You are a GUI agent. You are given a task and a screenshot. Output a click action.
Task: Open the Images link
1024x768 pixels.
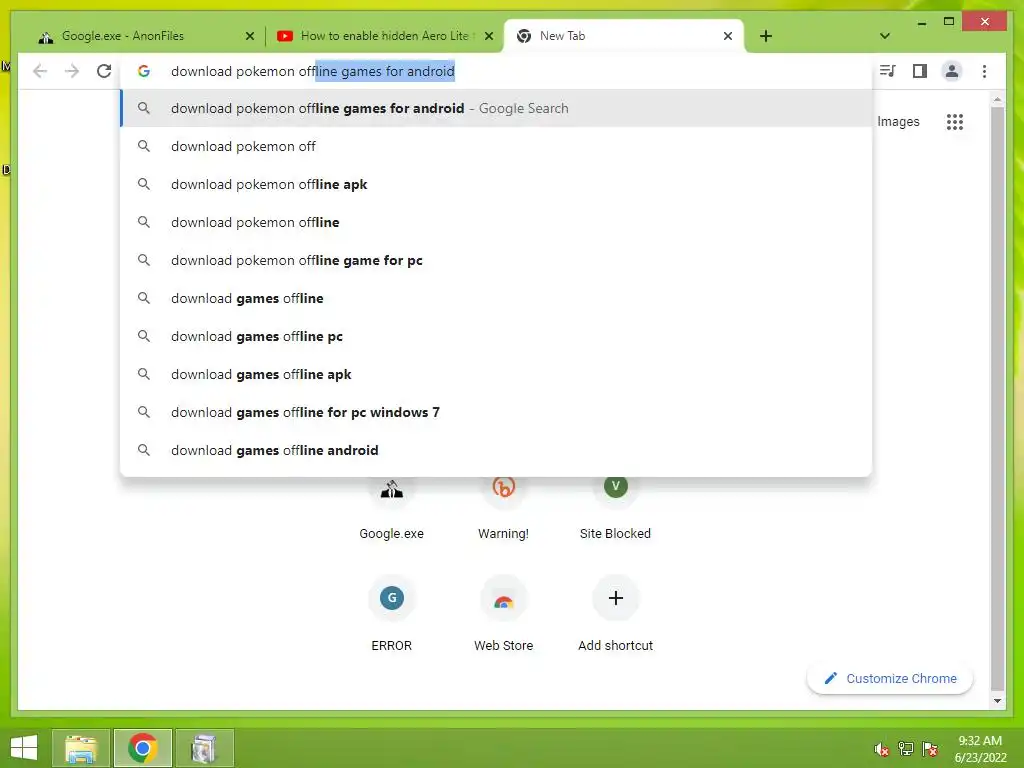click(x=898, y=121)
